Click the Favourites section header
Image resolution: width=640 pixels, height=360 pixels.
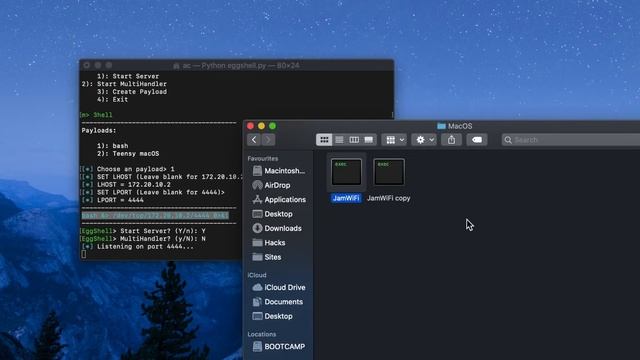262,158
